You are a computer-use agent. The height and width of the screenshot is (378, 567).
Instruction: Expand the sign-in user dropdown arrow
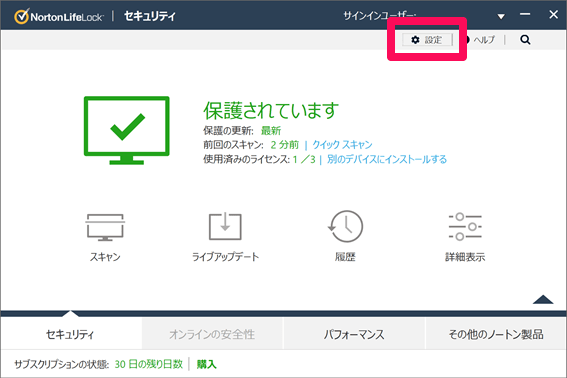point(501,17)
